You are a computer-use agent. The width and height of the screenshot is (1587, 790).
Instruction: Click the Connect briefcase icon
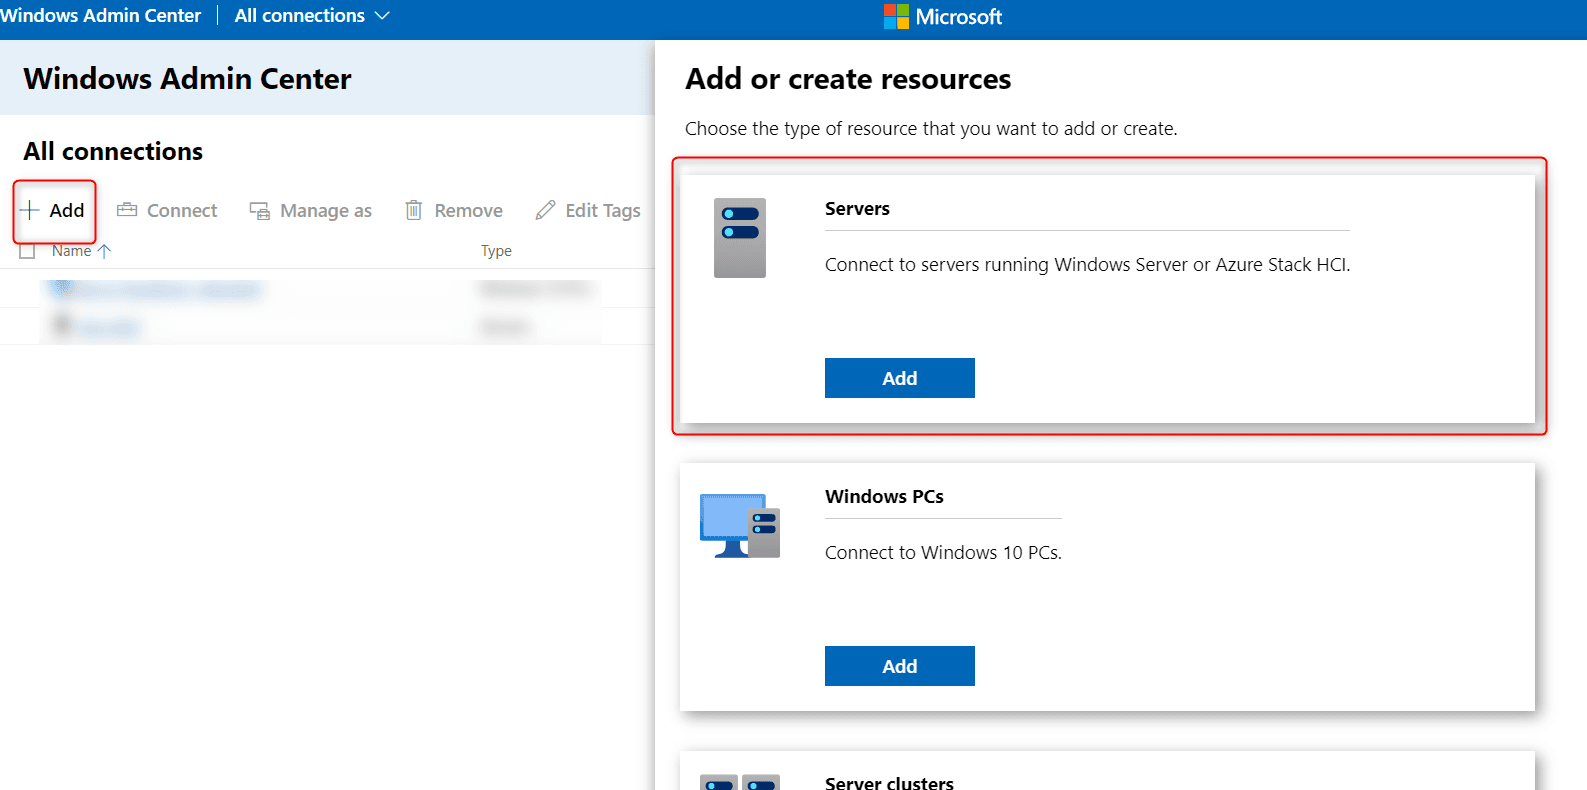tap(127, 210)
